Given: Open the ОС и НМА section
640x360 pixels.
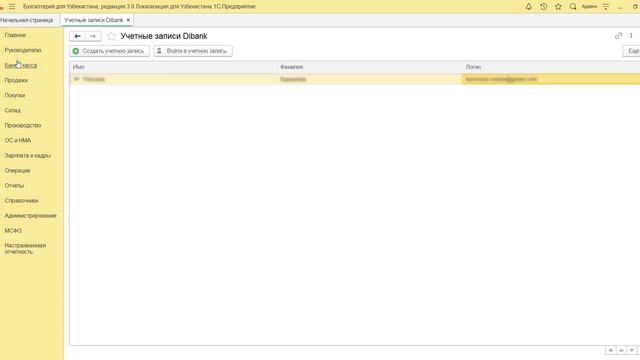Looking at the screenshot, I should (x=18, y=140).
